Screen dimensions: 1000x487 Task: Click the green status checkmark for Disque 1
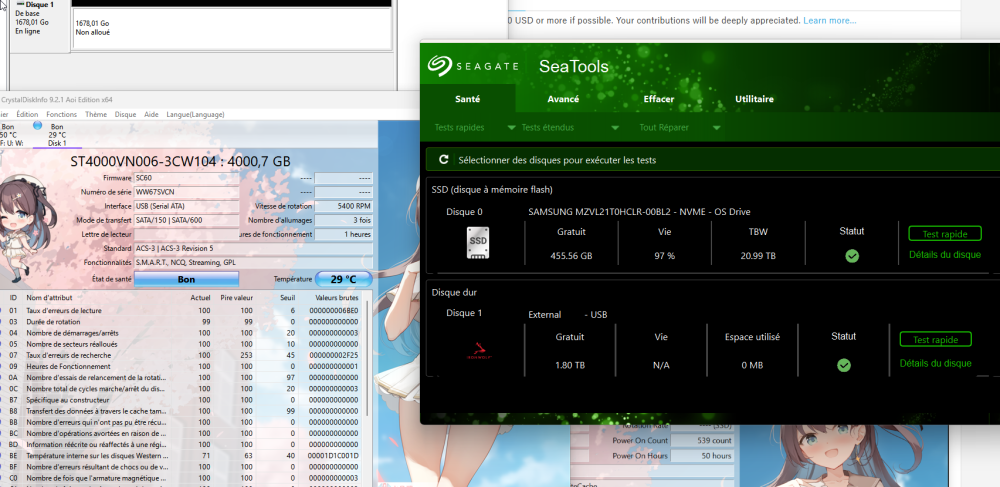tap(843, 365)
